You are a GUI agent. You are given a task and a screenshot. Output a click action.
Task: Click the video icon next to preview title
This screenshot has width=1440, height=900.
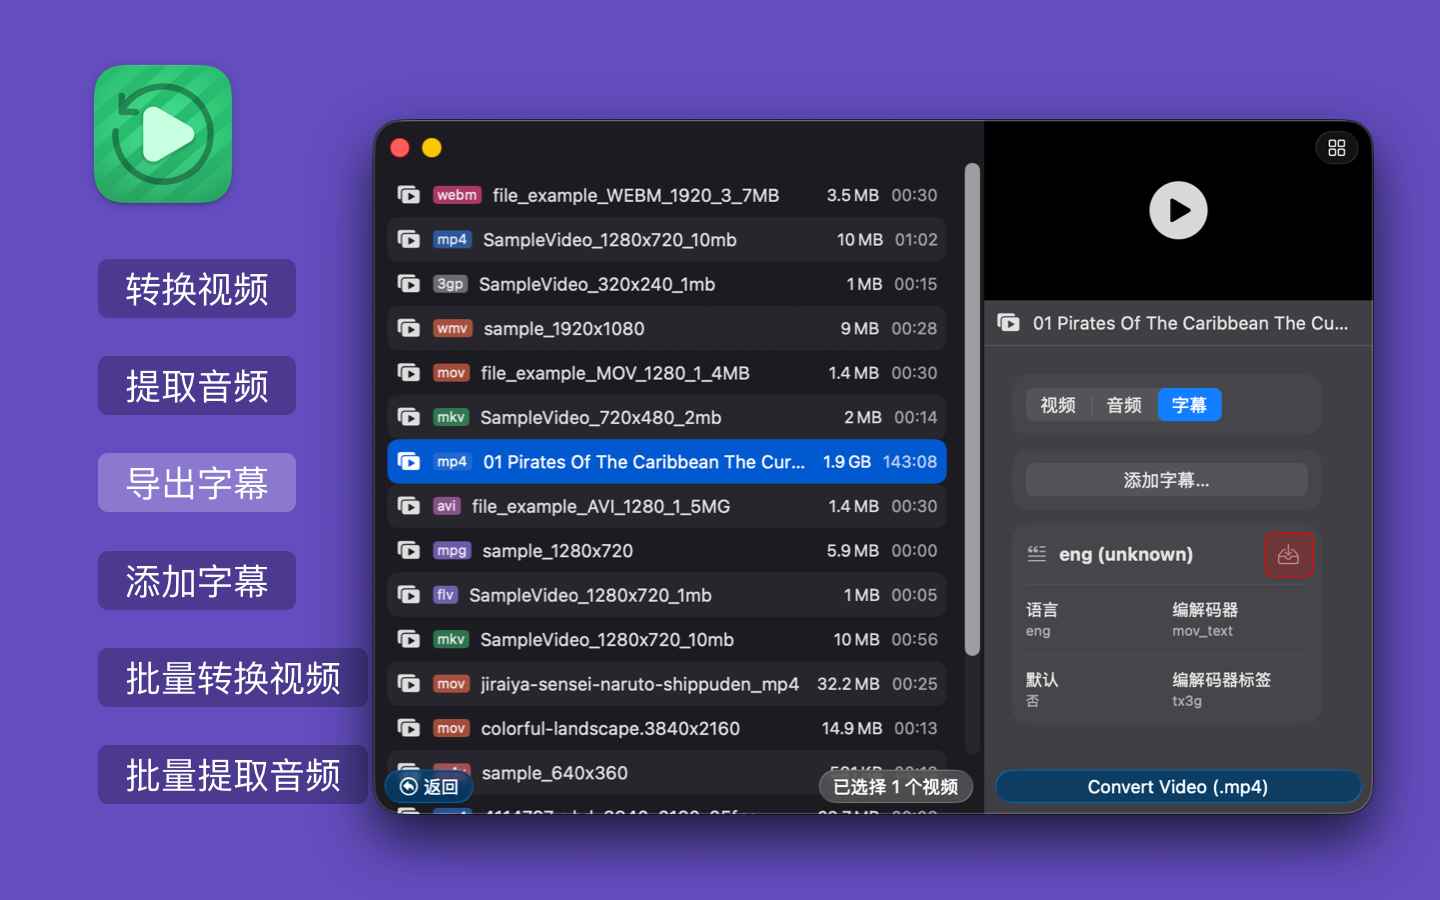1008,323
